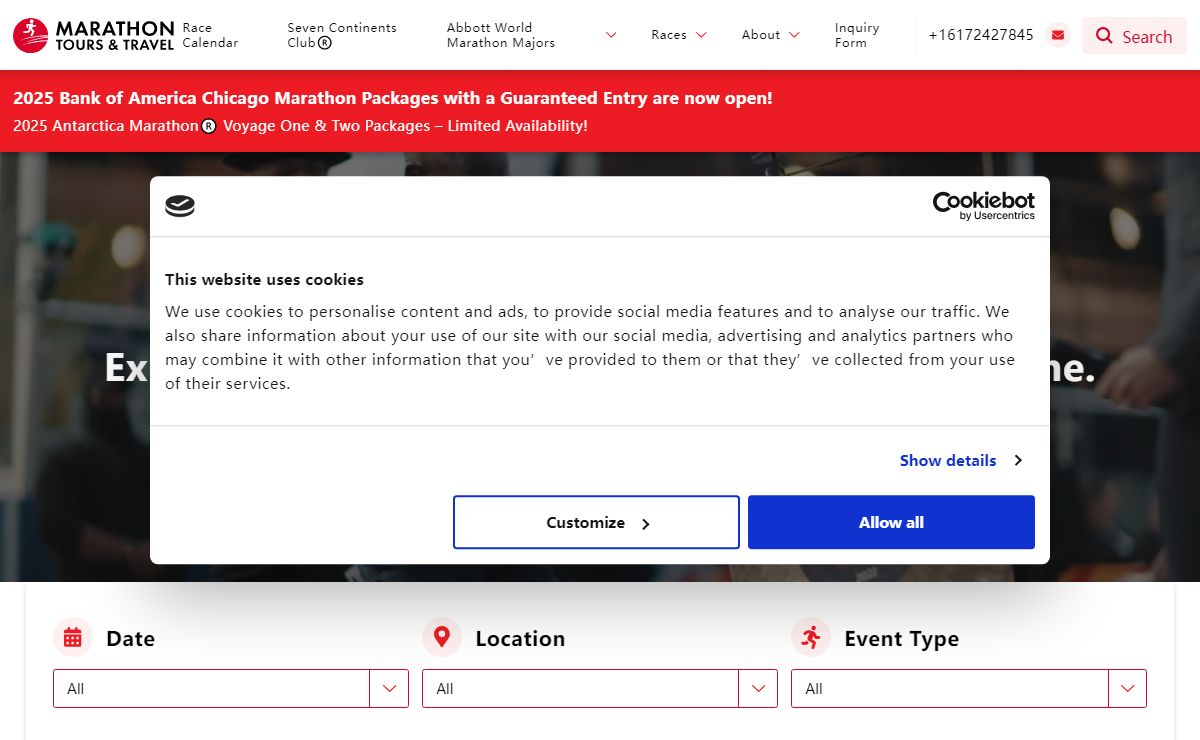Click the Customize cookies button
Image resolution: width=1200 pixels, height=740 pixels.
tap(596, 522)
